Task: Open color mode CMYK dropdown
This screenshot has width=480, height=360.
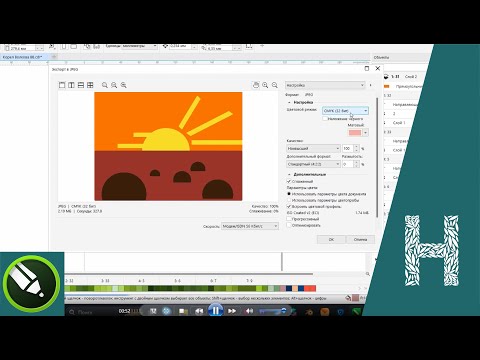Action: [345, 111]
